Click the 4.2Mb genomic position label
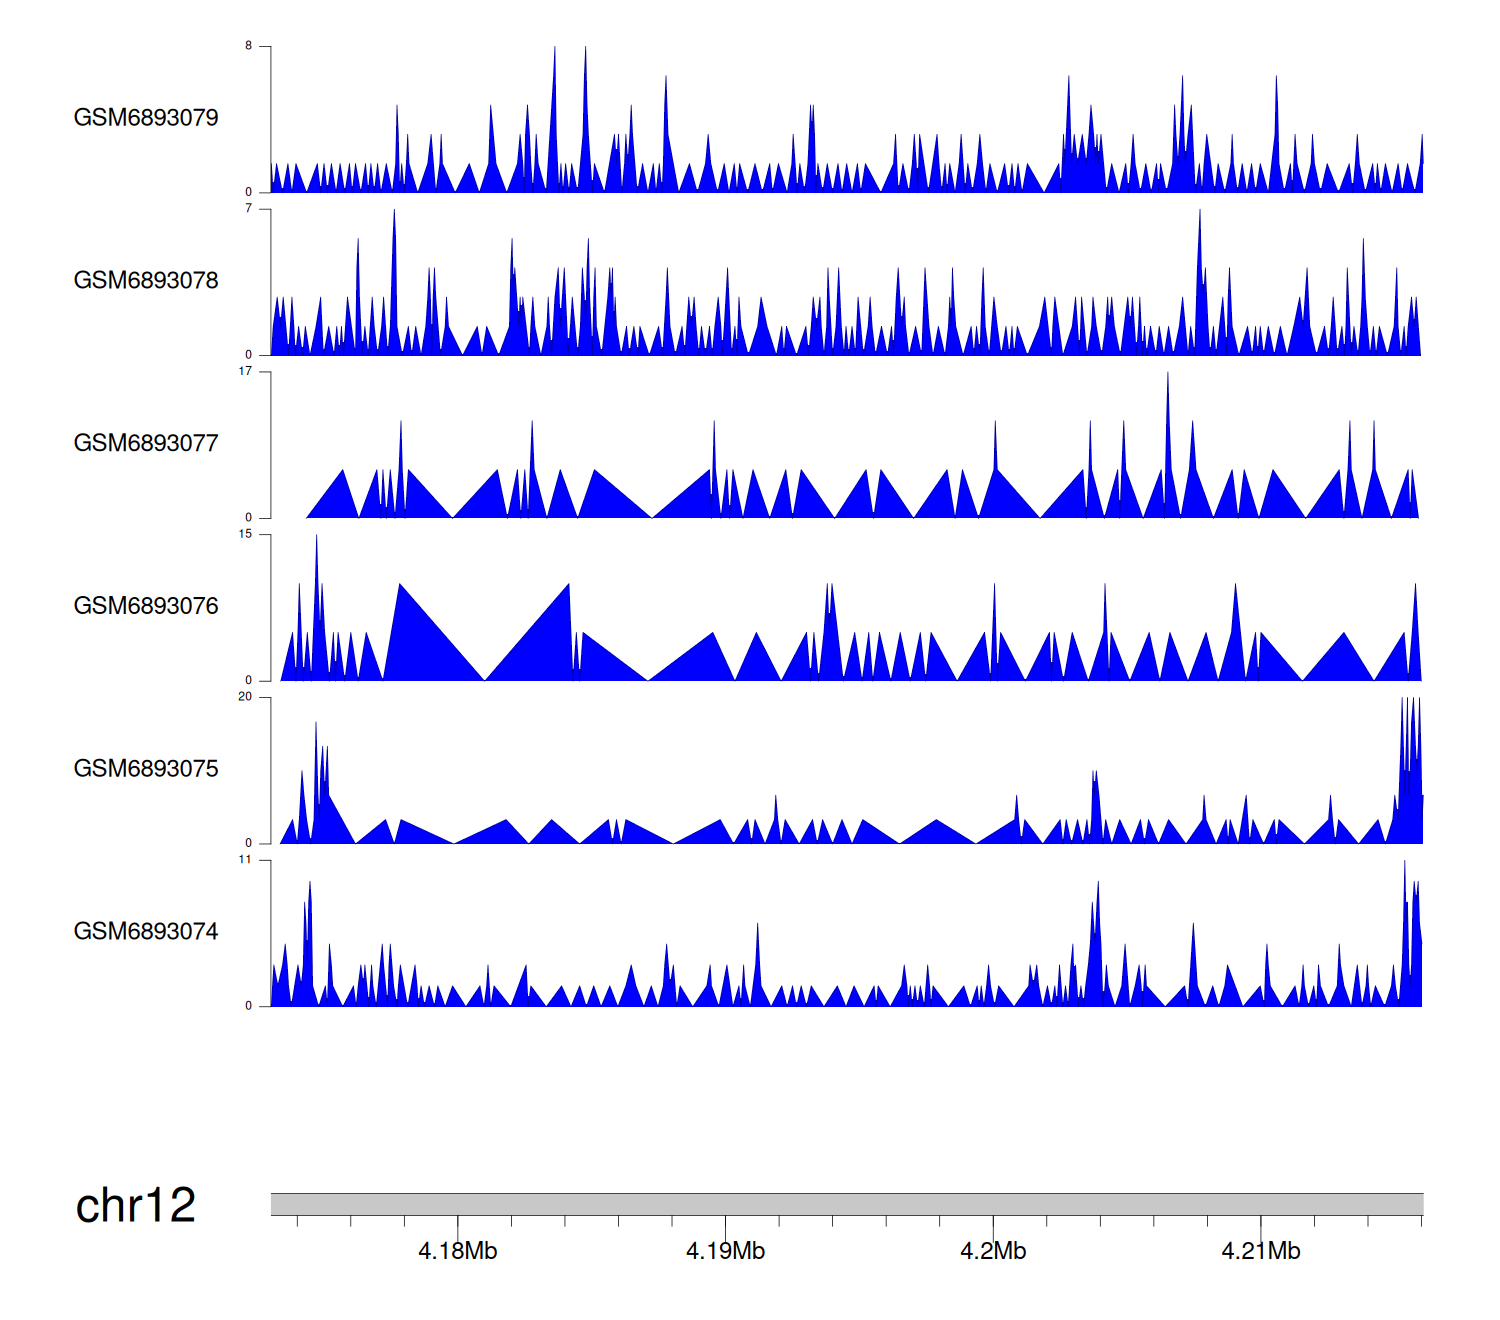 993,1251
